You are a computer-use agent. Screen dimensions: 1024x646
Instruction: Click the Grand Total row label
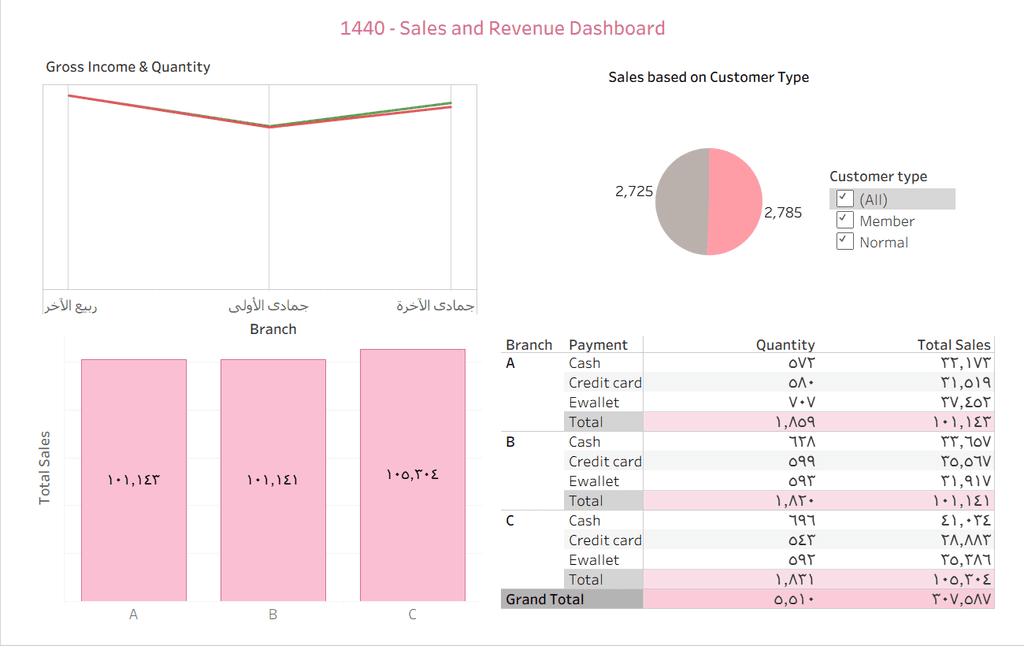545,599
